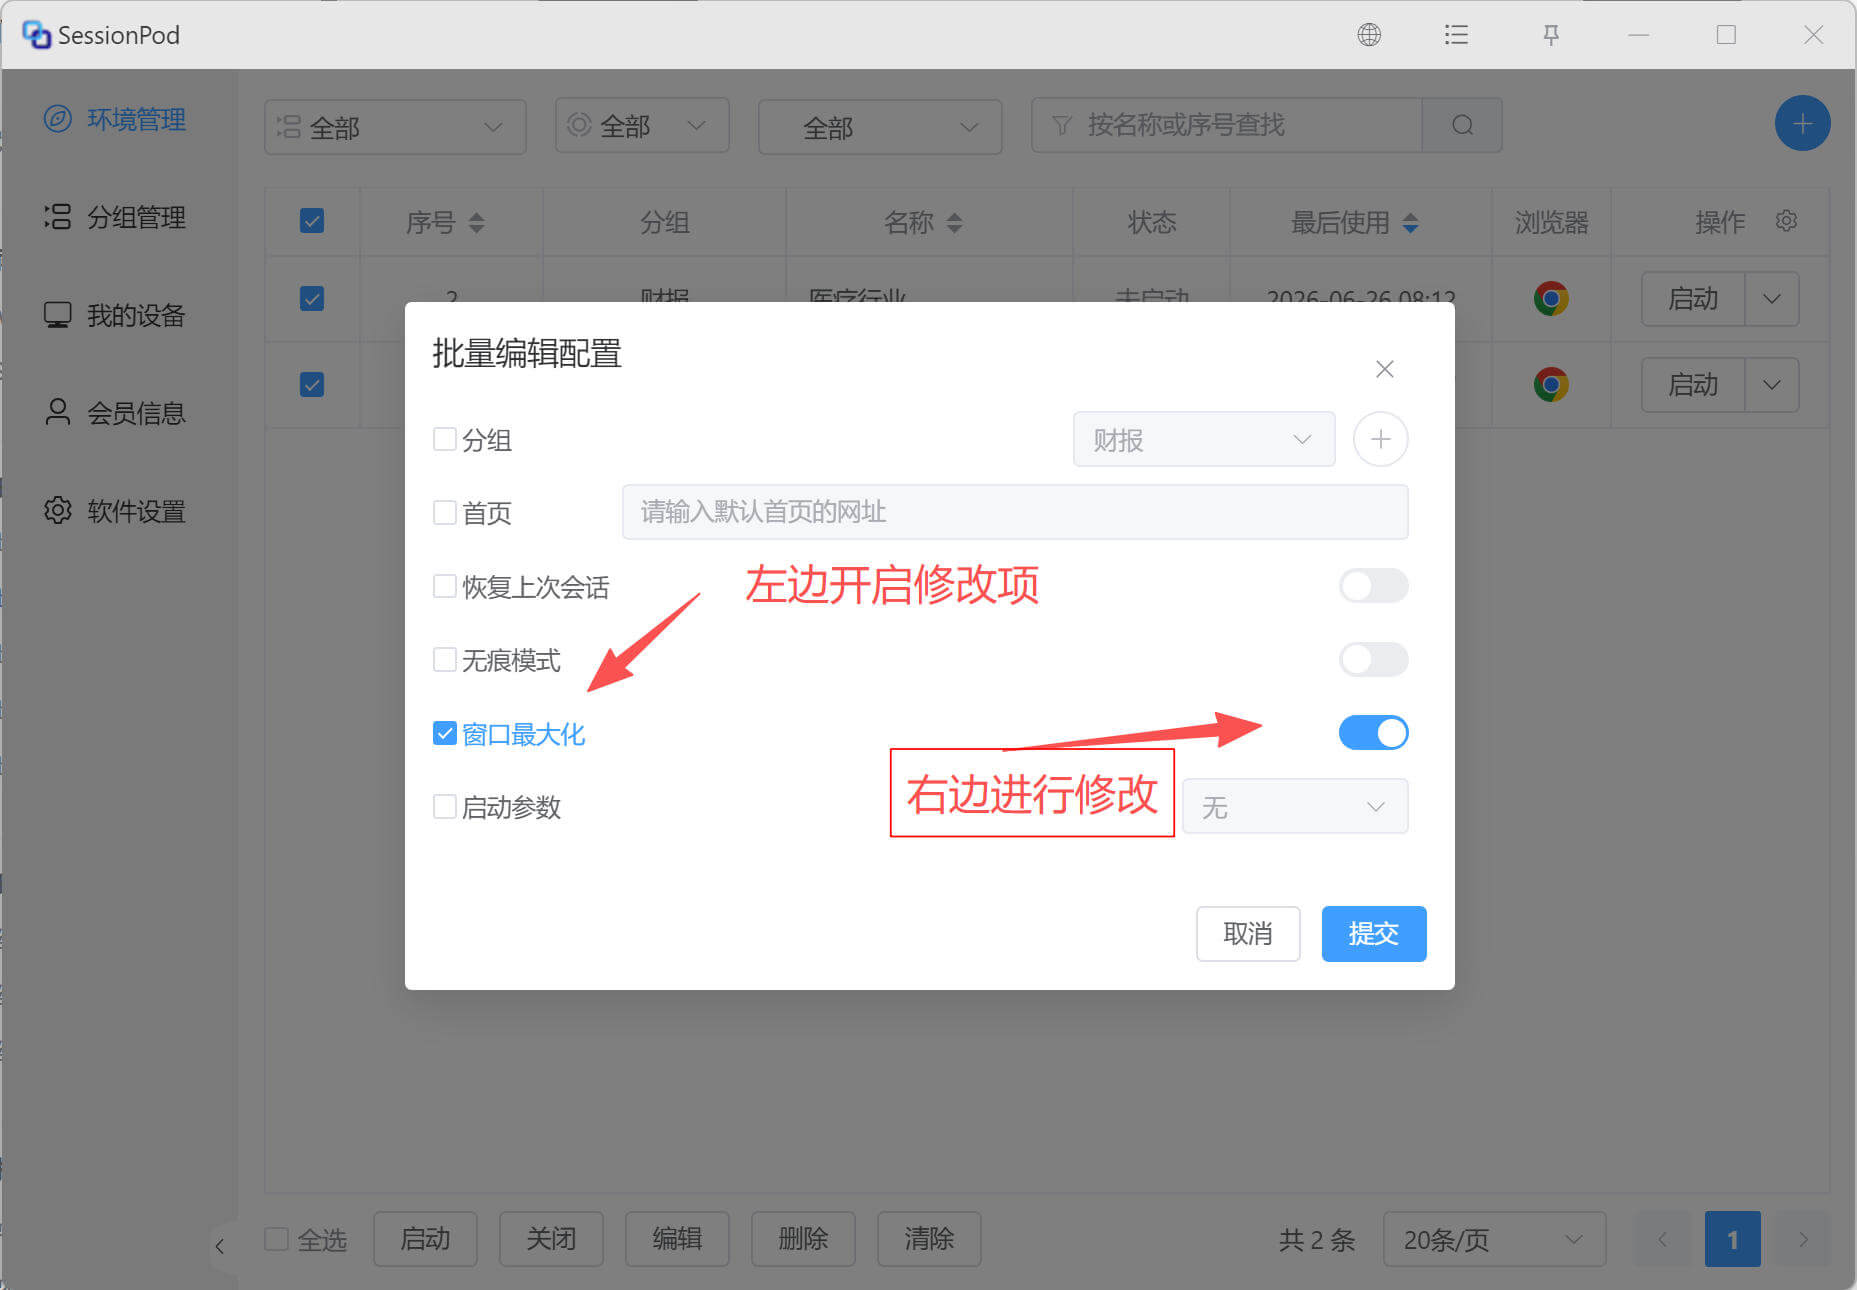Collapse the sidebar with left chevron
Screen dimensions: 1857x1290
point(220,1245)
